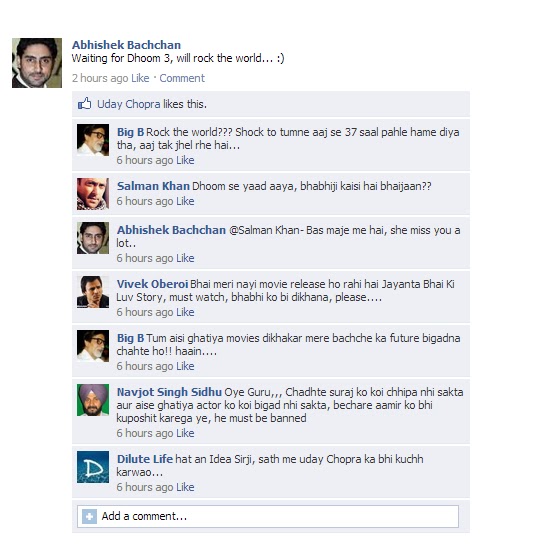Like the main Dhoom 3 post
This screenshot has height=547, width=545.
pos(140,78)
